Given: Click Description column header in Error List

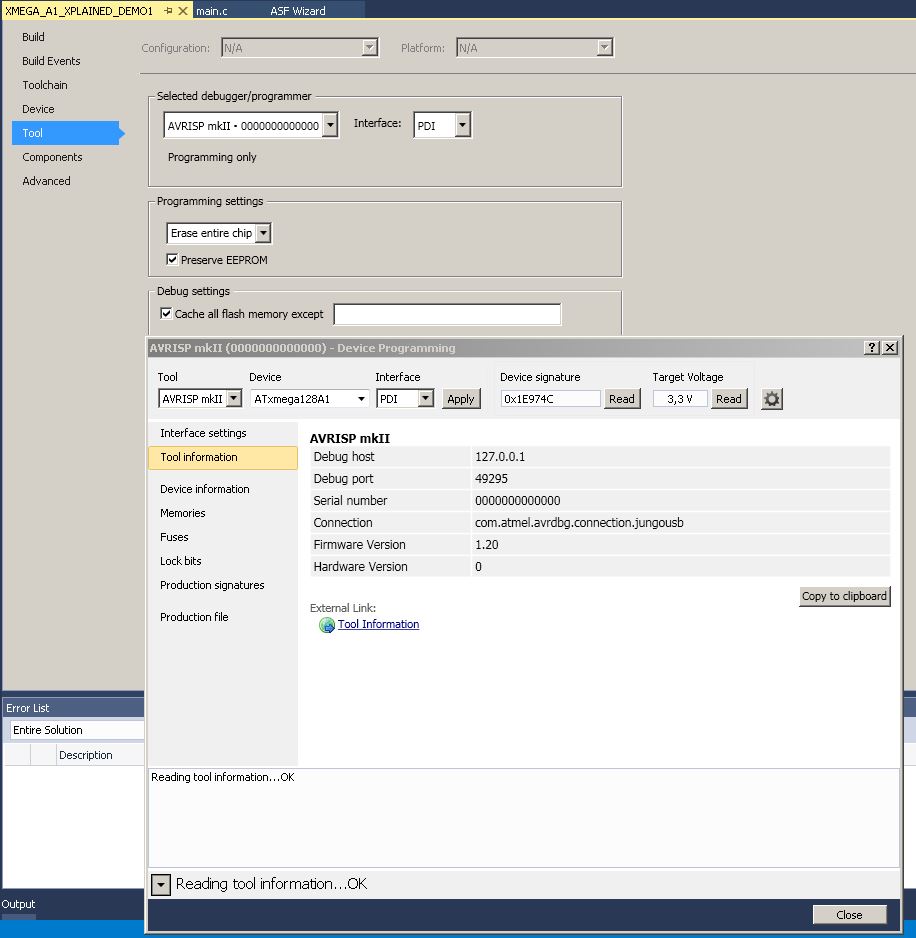Looking at the screenshot, I should 86,755.
